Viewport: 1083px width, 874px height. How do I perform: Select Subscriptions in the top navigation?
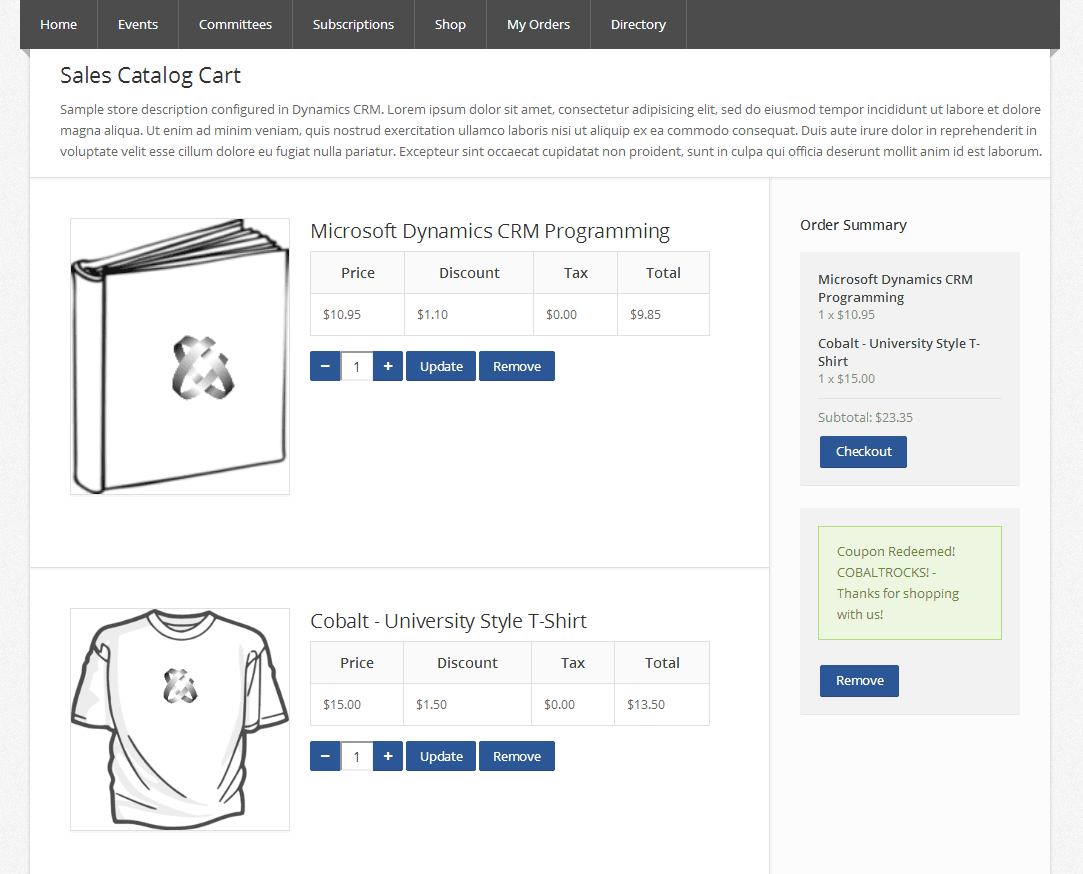(x=353, y=24)
